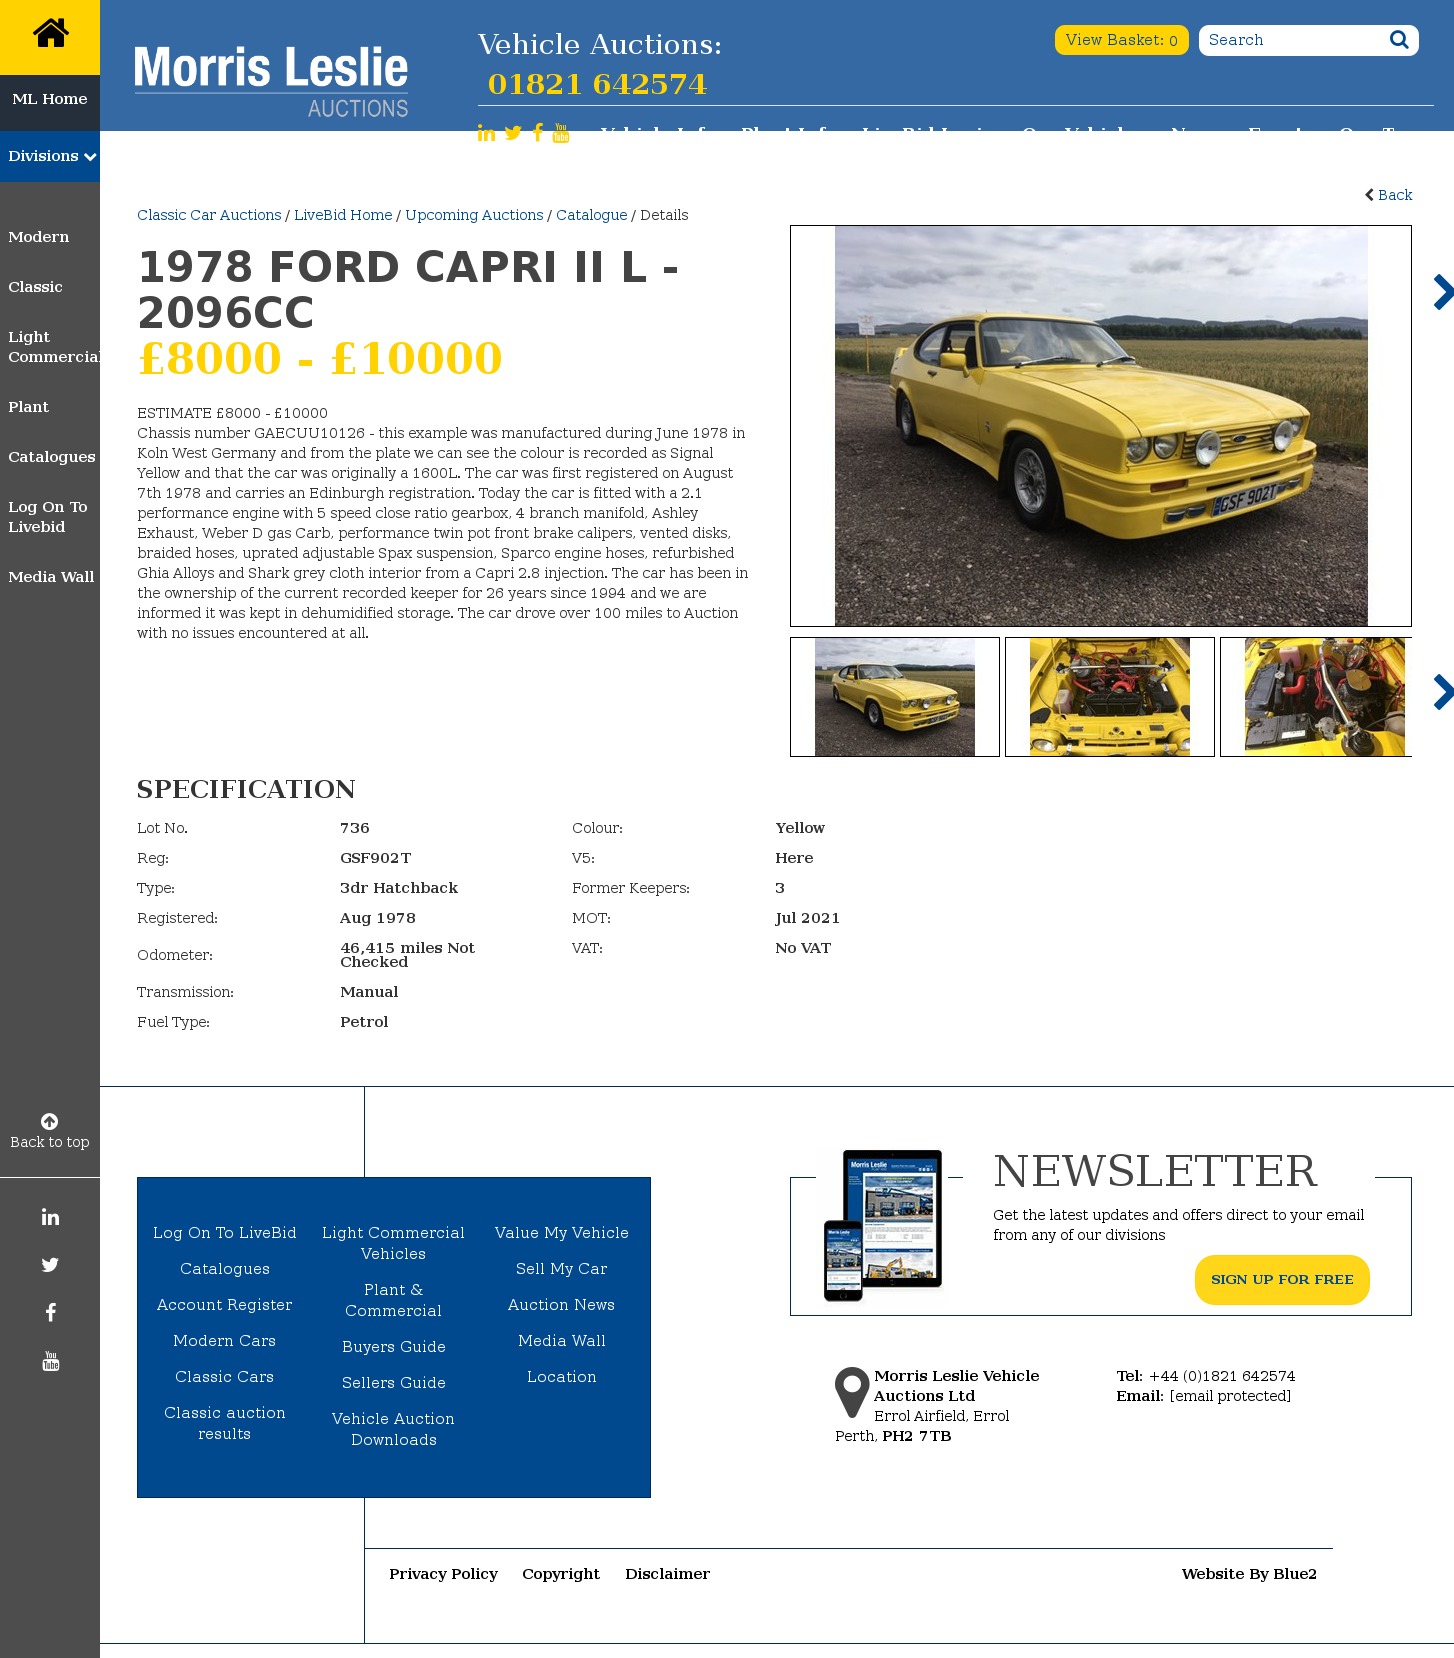Open Website By Blue2 link
This screenshot has width=1454, height=1658.
click(x=1249, y=1574)
